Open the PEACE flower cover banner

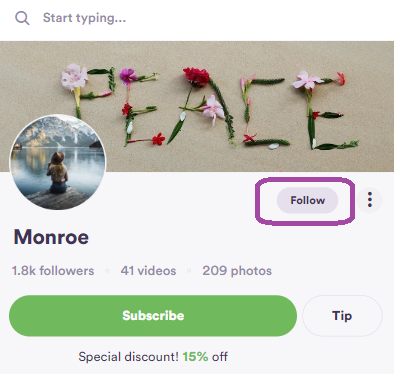pyautogui.click(x=197, y=106)
